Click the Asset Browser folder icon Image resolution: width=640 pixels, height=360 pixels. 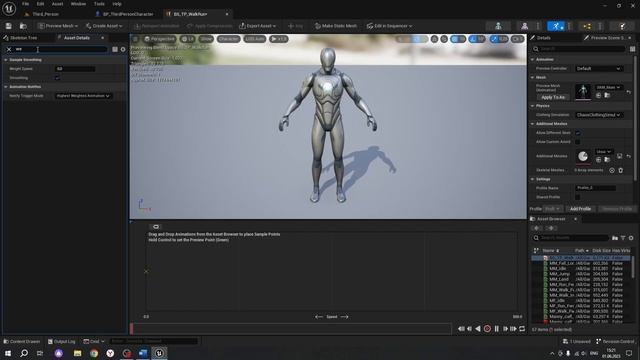pos(615,238)
